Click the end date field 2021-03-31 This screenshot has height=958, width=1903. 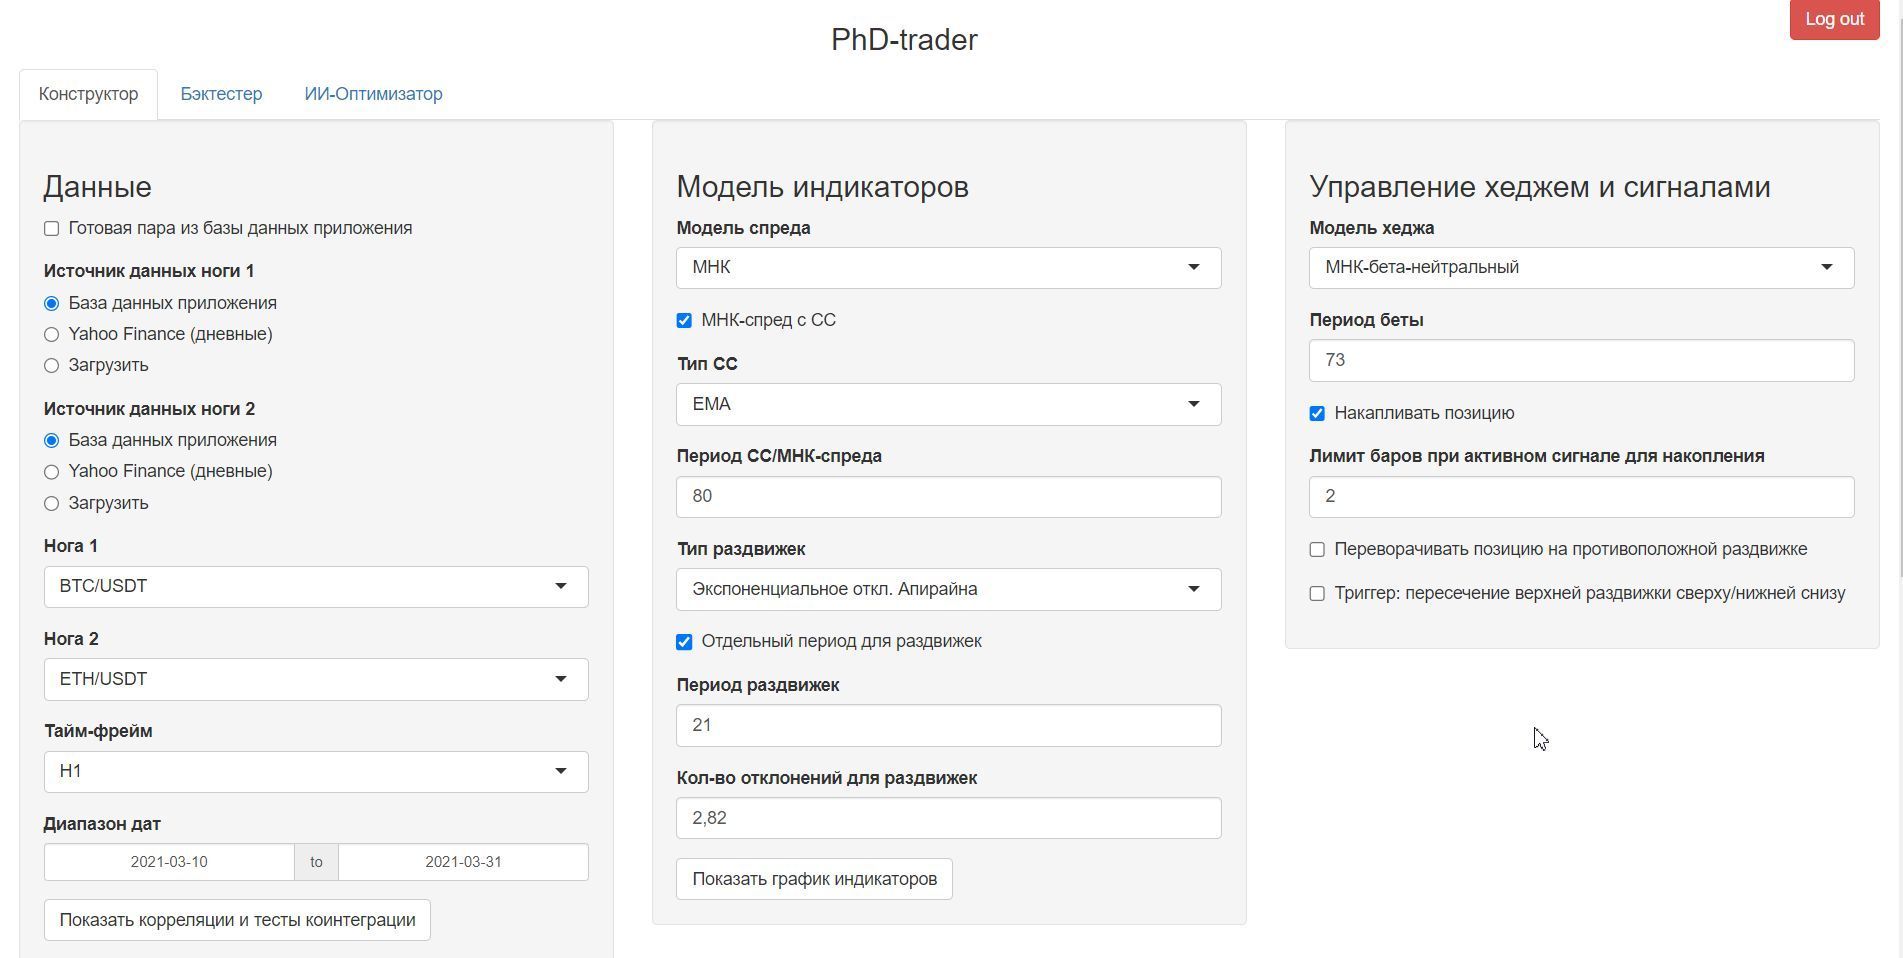462,862
